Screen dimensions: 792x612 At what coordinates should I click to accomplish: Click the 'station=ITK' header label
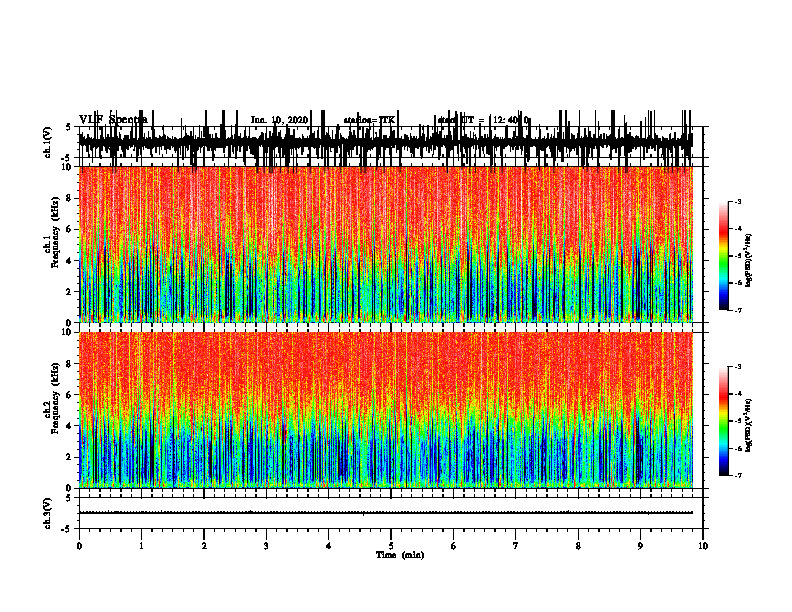(369, 120)
